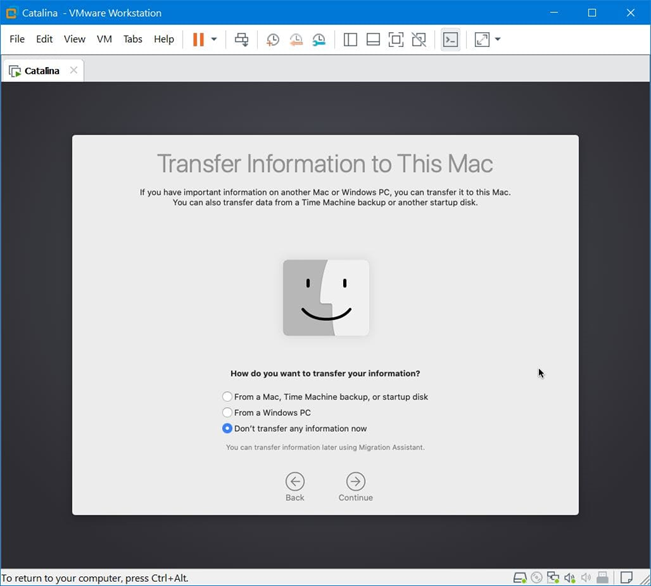Maximize the VMware Workstation window

coord(592,13)
